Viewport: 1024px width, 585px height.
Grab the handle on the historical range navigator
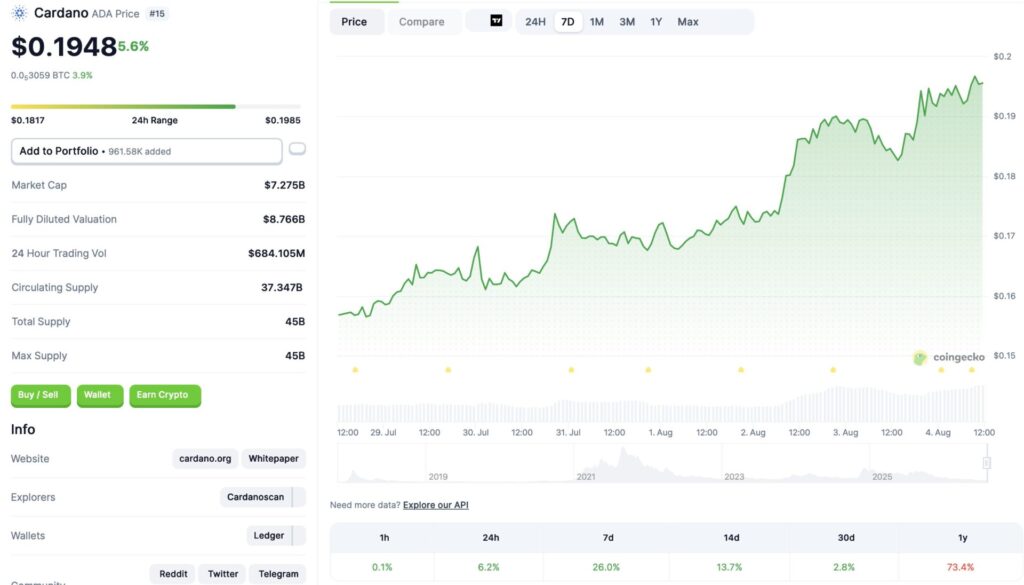986,463
